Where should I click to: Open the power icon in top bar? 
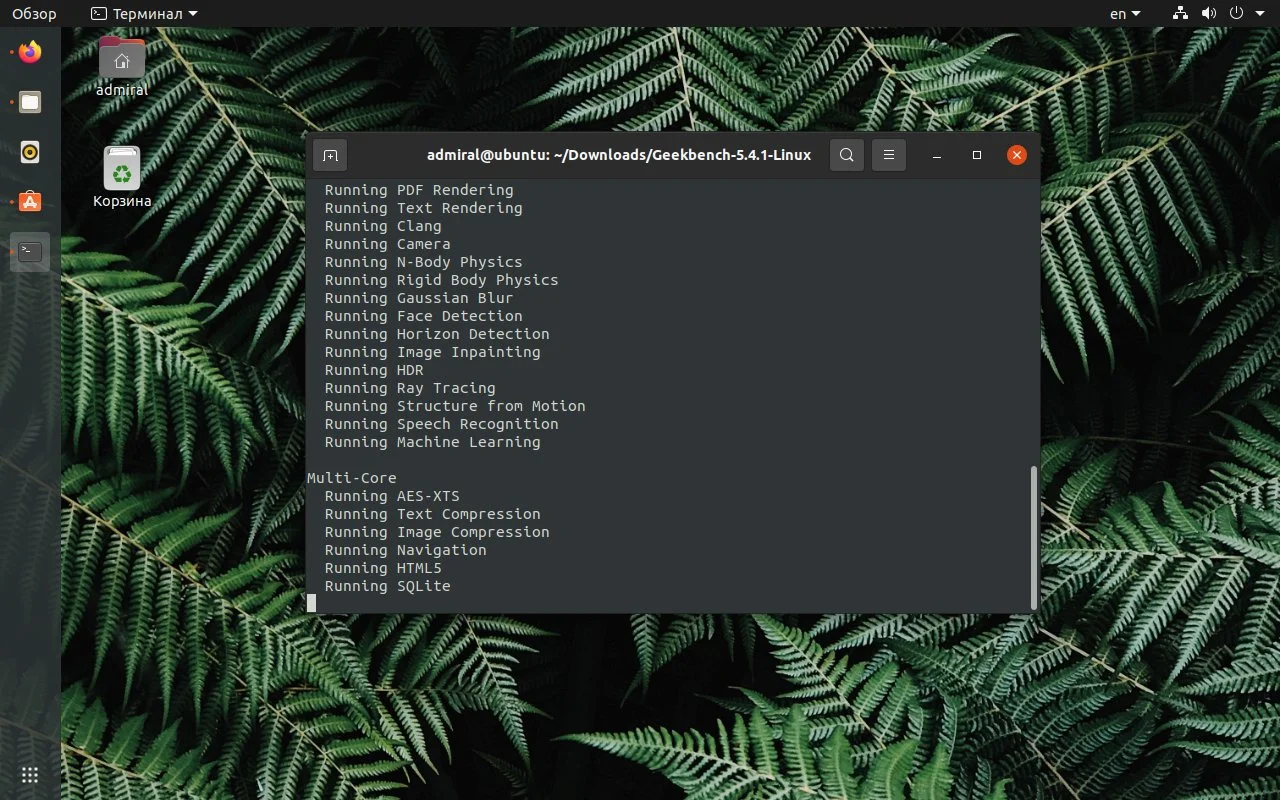[1236, 14]
